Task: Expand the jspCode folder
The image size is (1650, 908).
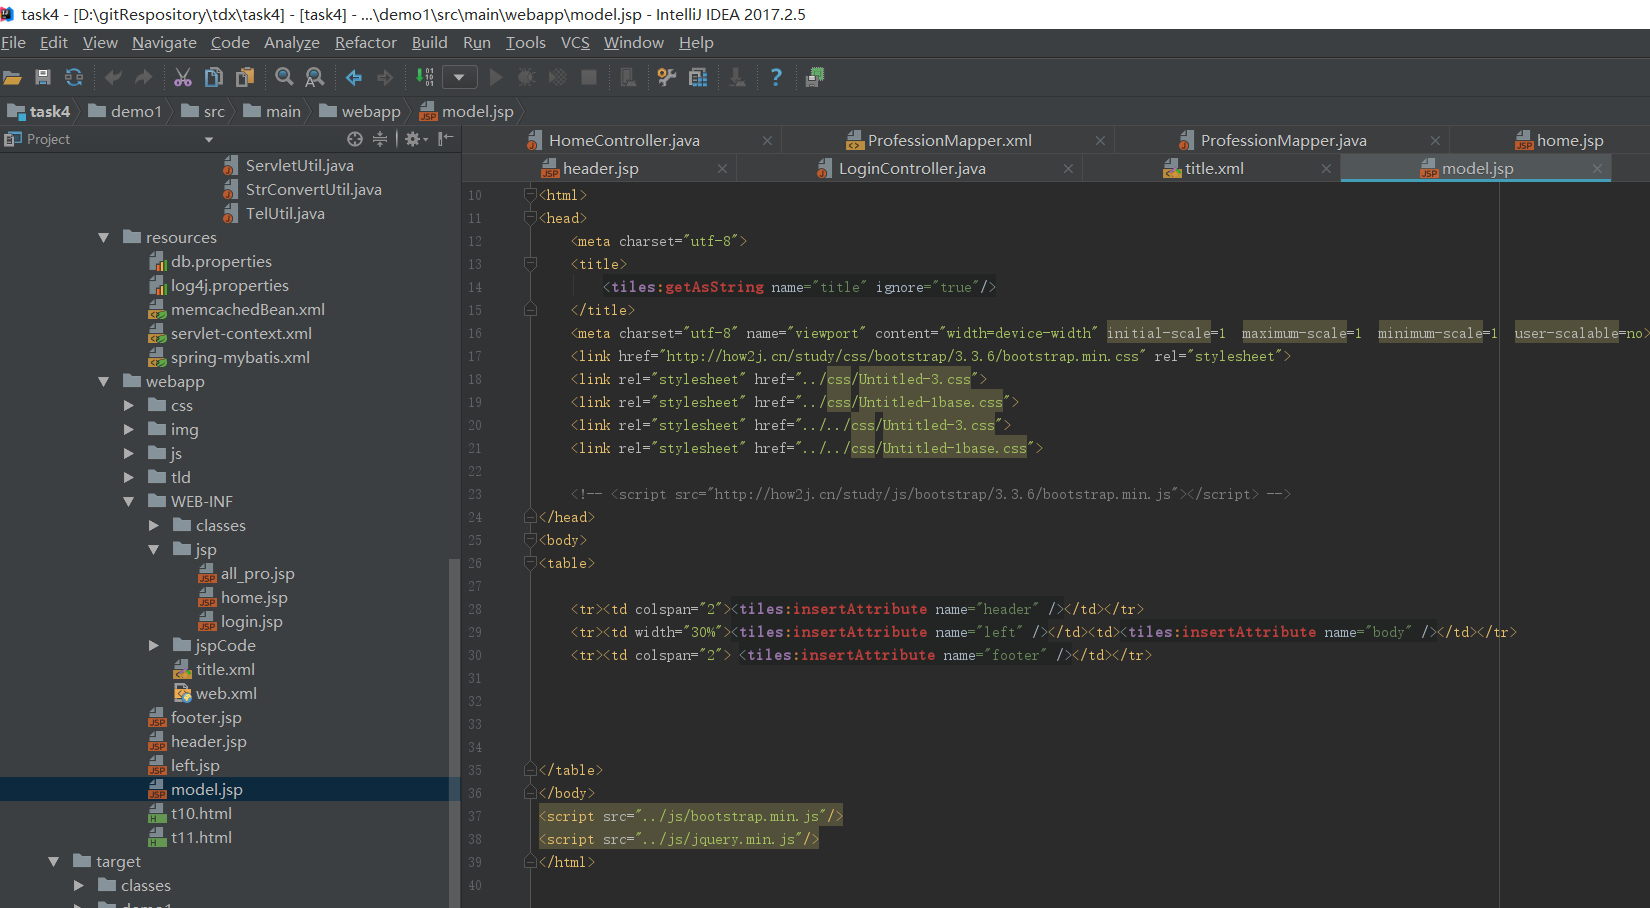Action: pyautogui.click(x=153, y=646)
